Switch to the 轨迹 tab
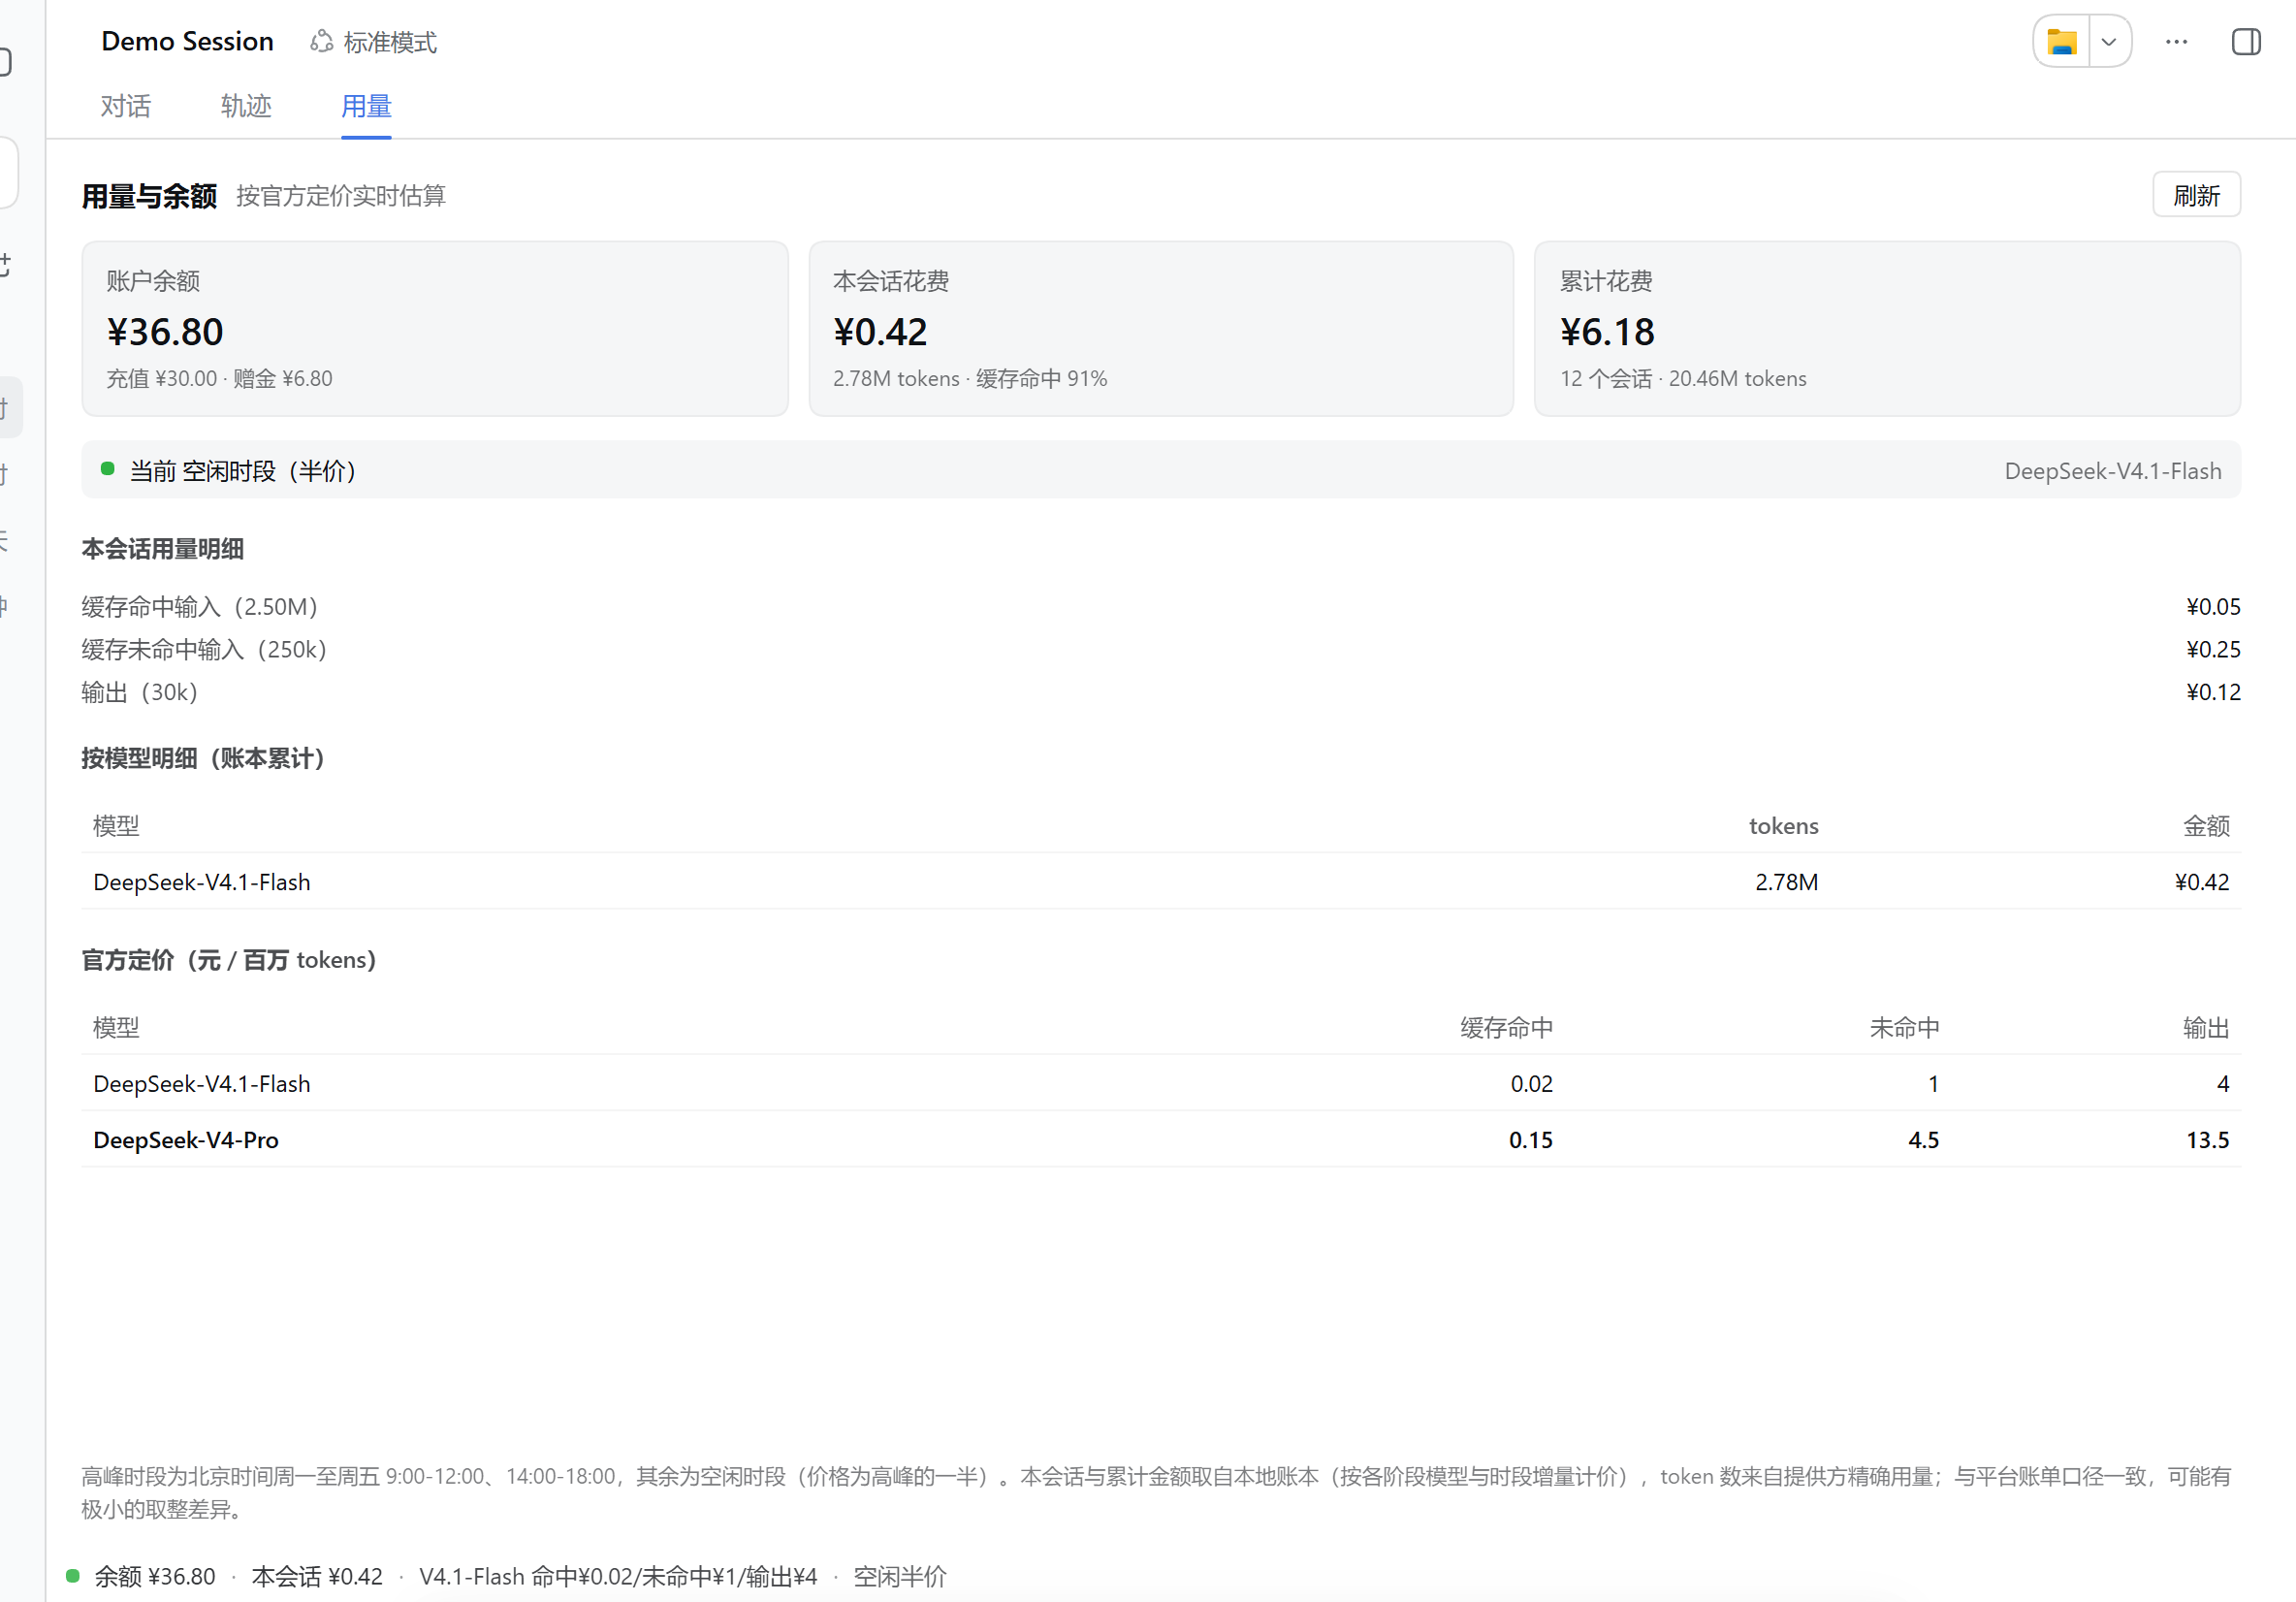The width and height of the screenshot is (2296, 1602). [246, 106]
